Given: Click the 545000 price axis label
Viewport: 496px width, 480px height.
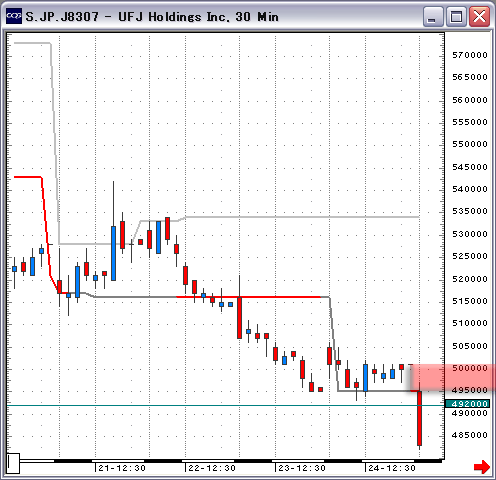Looking at the screenshot, I should pos(470,167).
